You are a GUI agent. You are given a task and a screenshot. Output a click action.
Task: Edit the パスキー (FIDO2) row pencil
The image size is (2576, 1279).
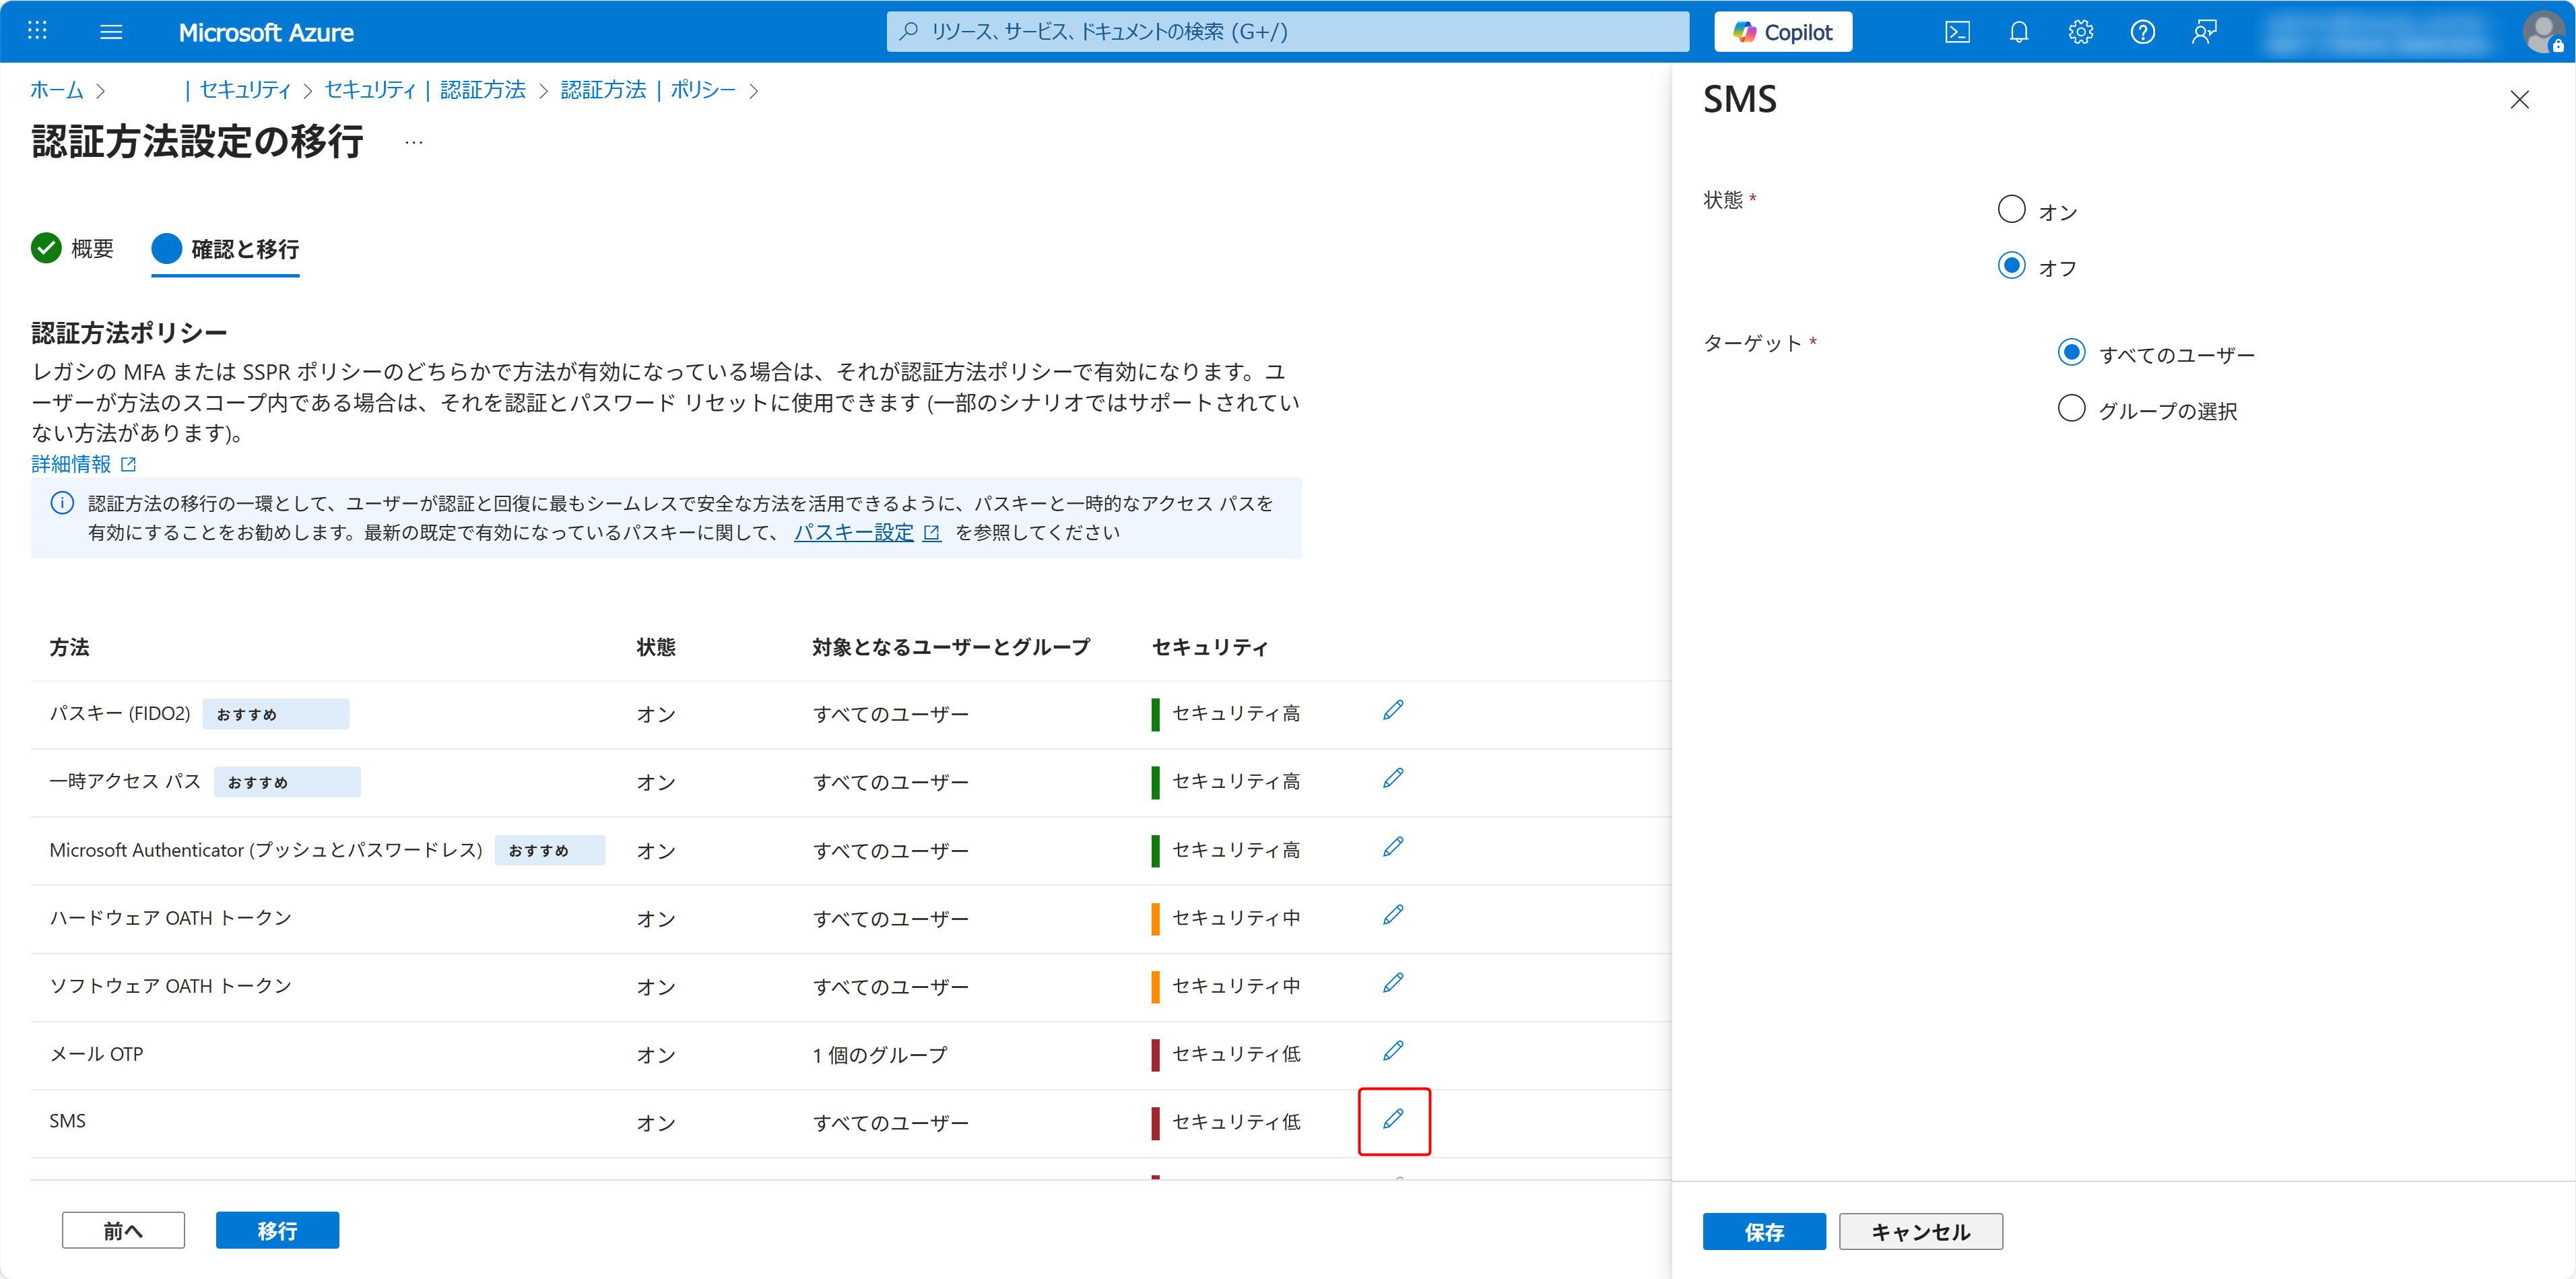coord(1393,710)
